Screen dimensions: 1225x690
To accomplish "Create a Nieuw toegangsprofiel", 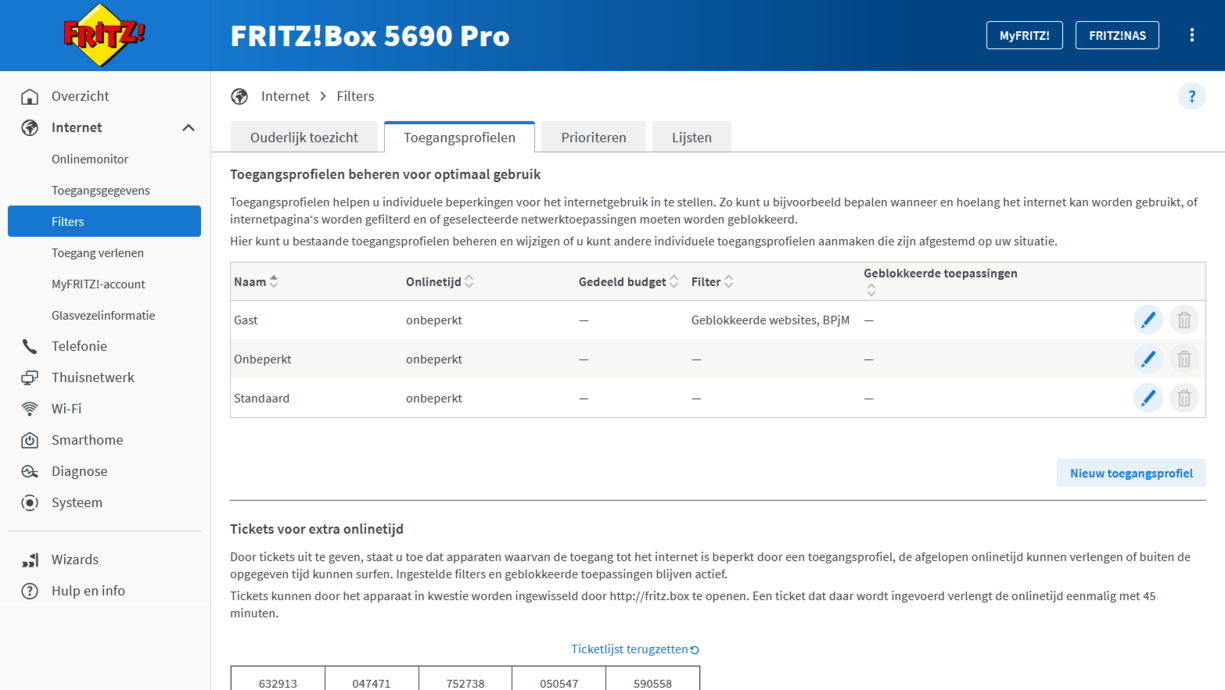I will pos(1130,473).
